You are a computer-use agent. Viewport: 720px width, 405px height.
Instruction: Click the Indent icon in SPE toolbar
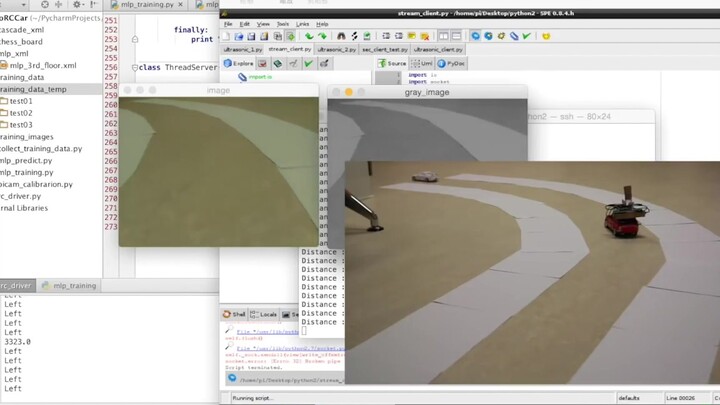tap(386, 36)
